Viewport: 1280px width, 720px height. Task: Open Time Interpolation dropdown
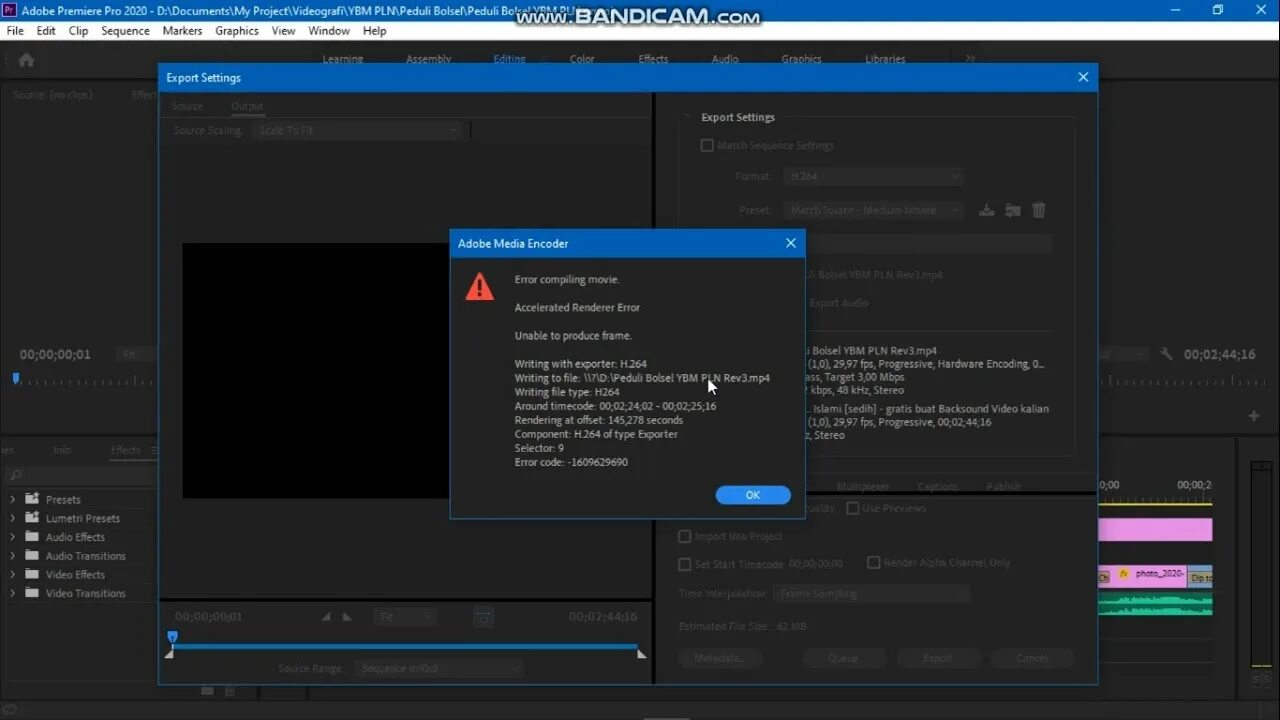click(871, 593)
